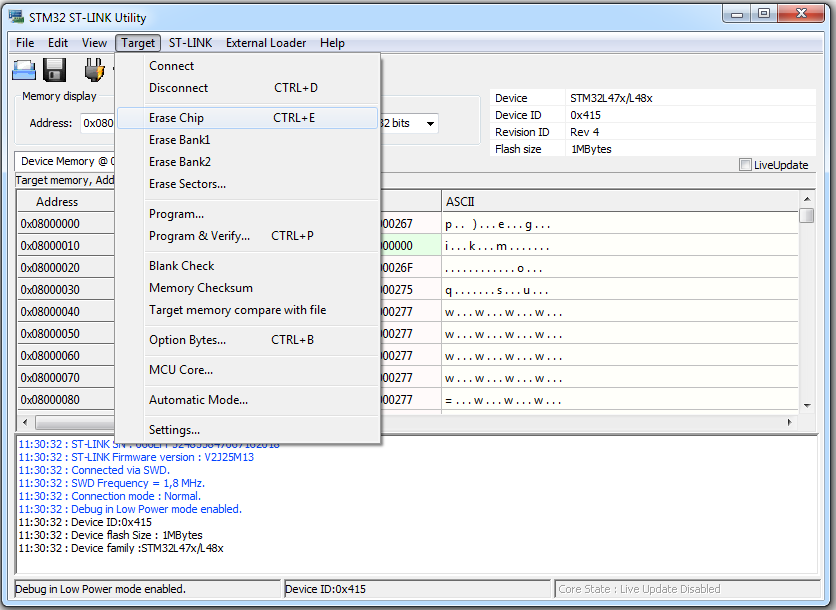Choose Erase Bank2 menu entry
Viewport: 836px width, 610px height.
click(247, 162)
